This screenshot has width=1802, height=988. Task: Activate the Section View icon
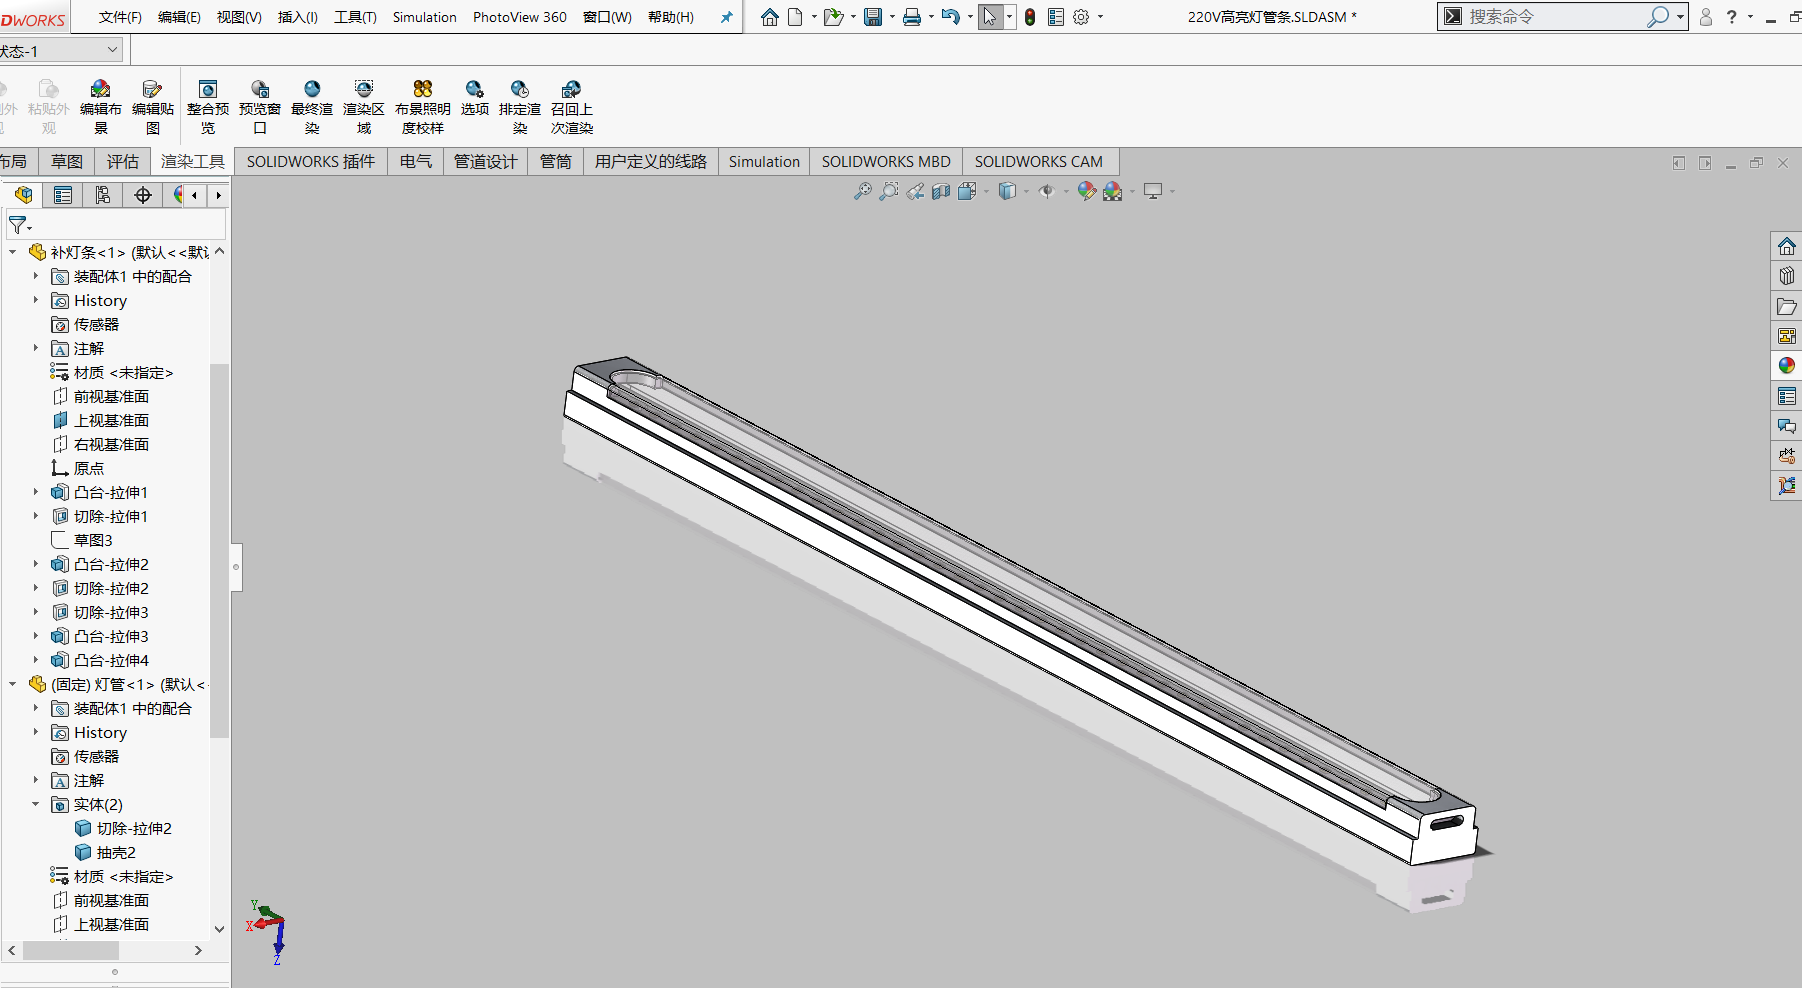[x=941, y=191]
